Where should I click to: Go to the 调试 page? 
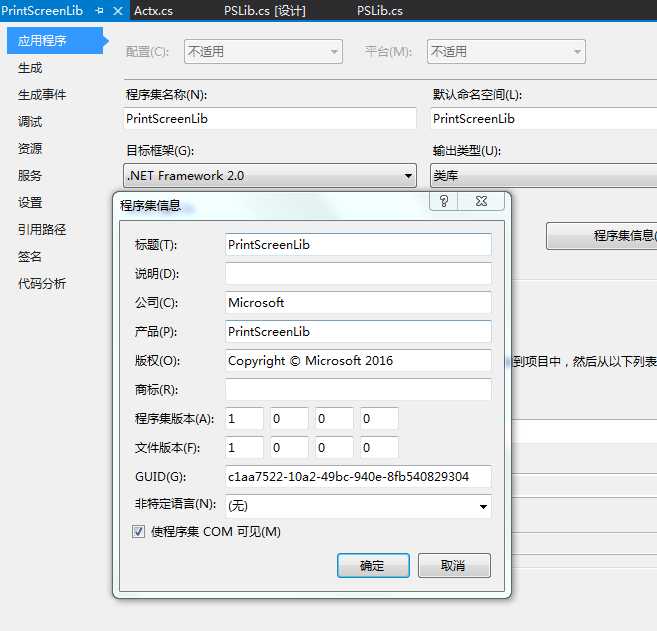[x=30, y=122]
